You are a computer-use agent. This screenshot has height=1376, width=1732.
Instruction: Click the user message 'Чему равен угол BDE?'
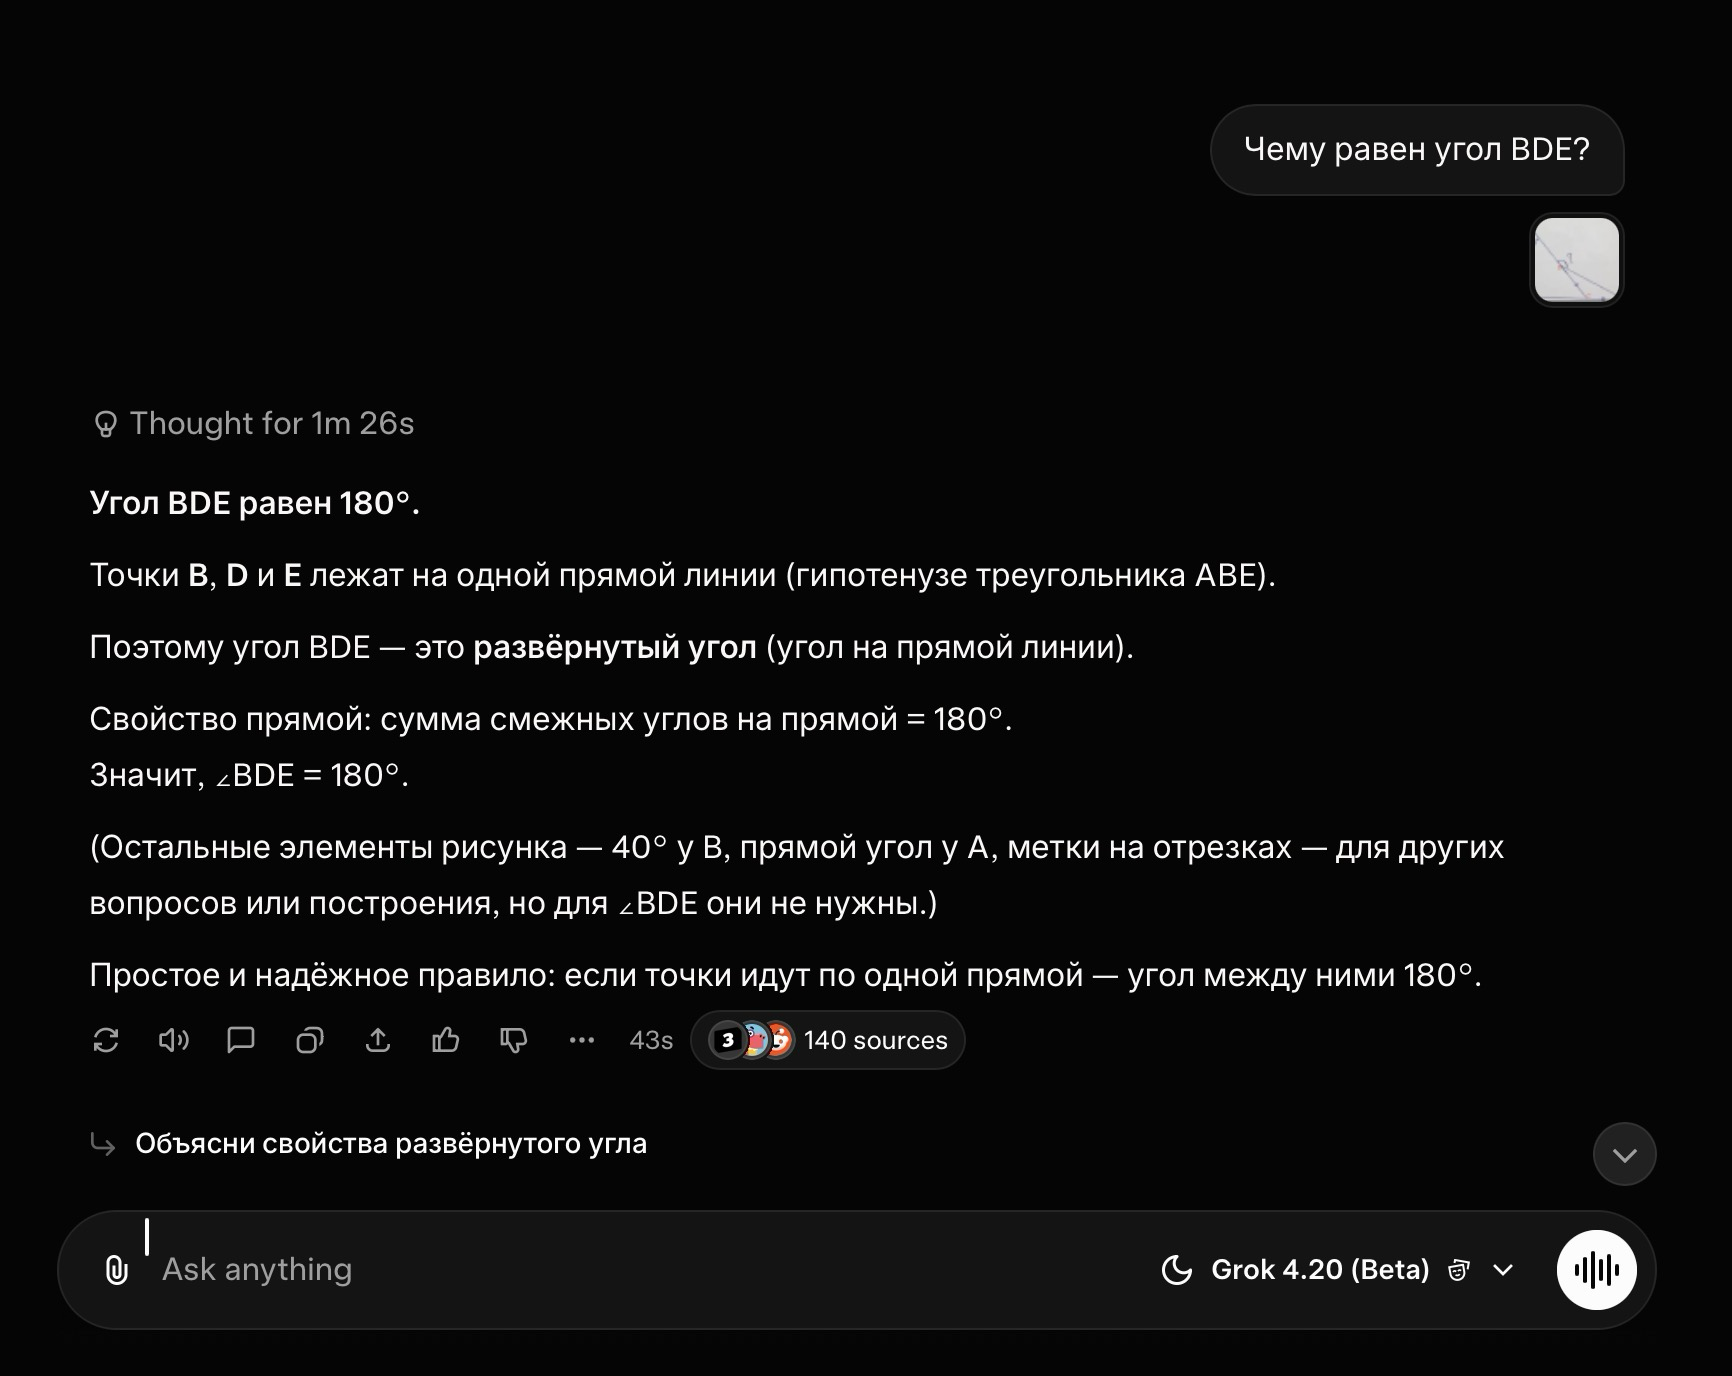tap(1416, 150)
